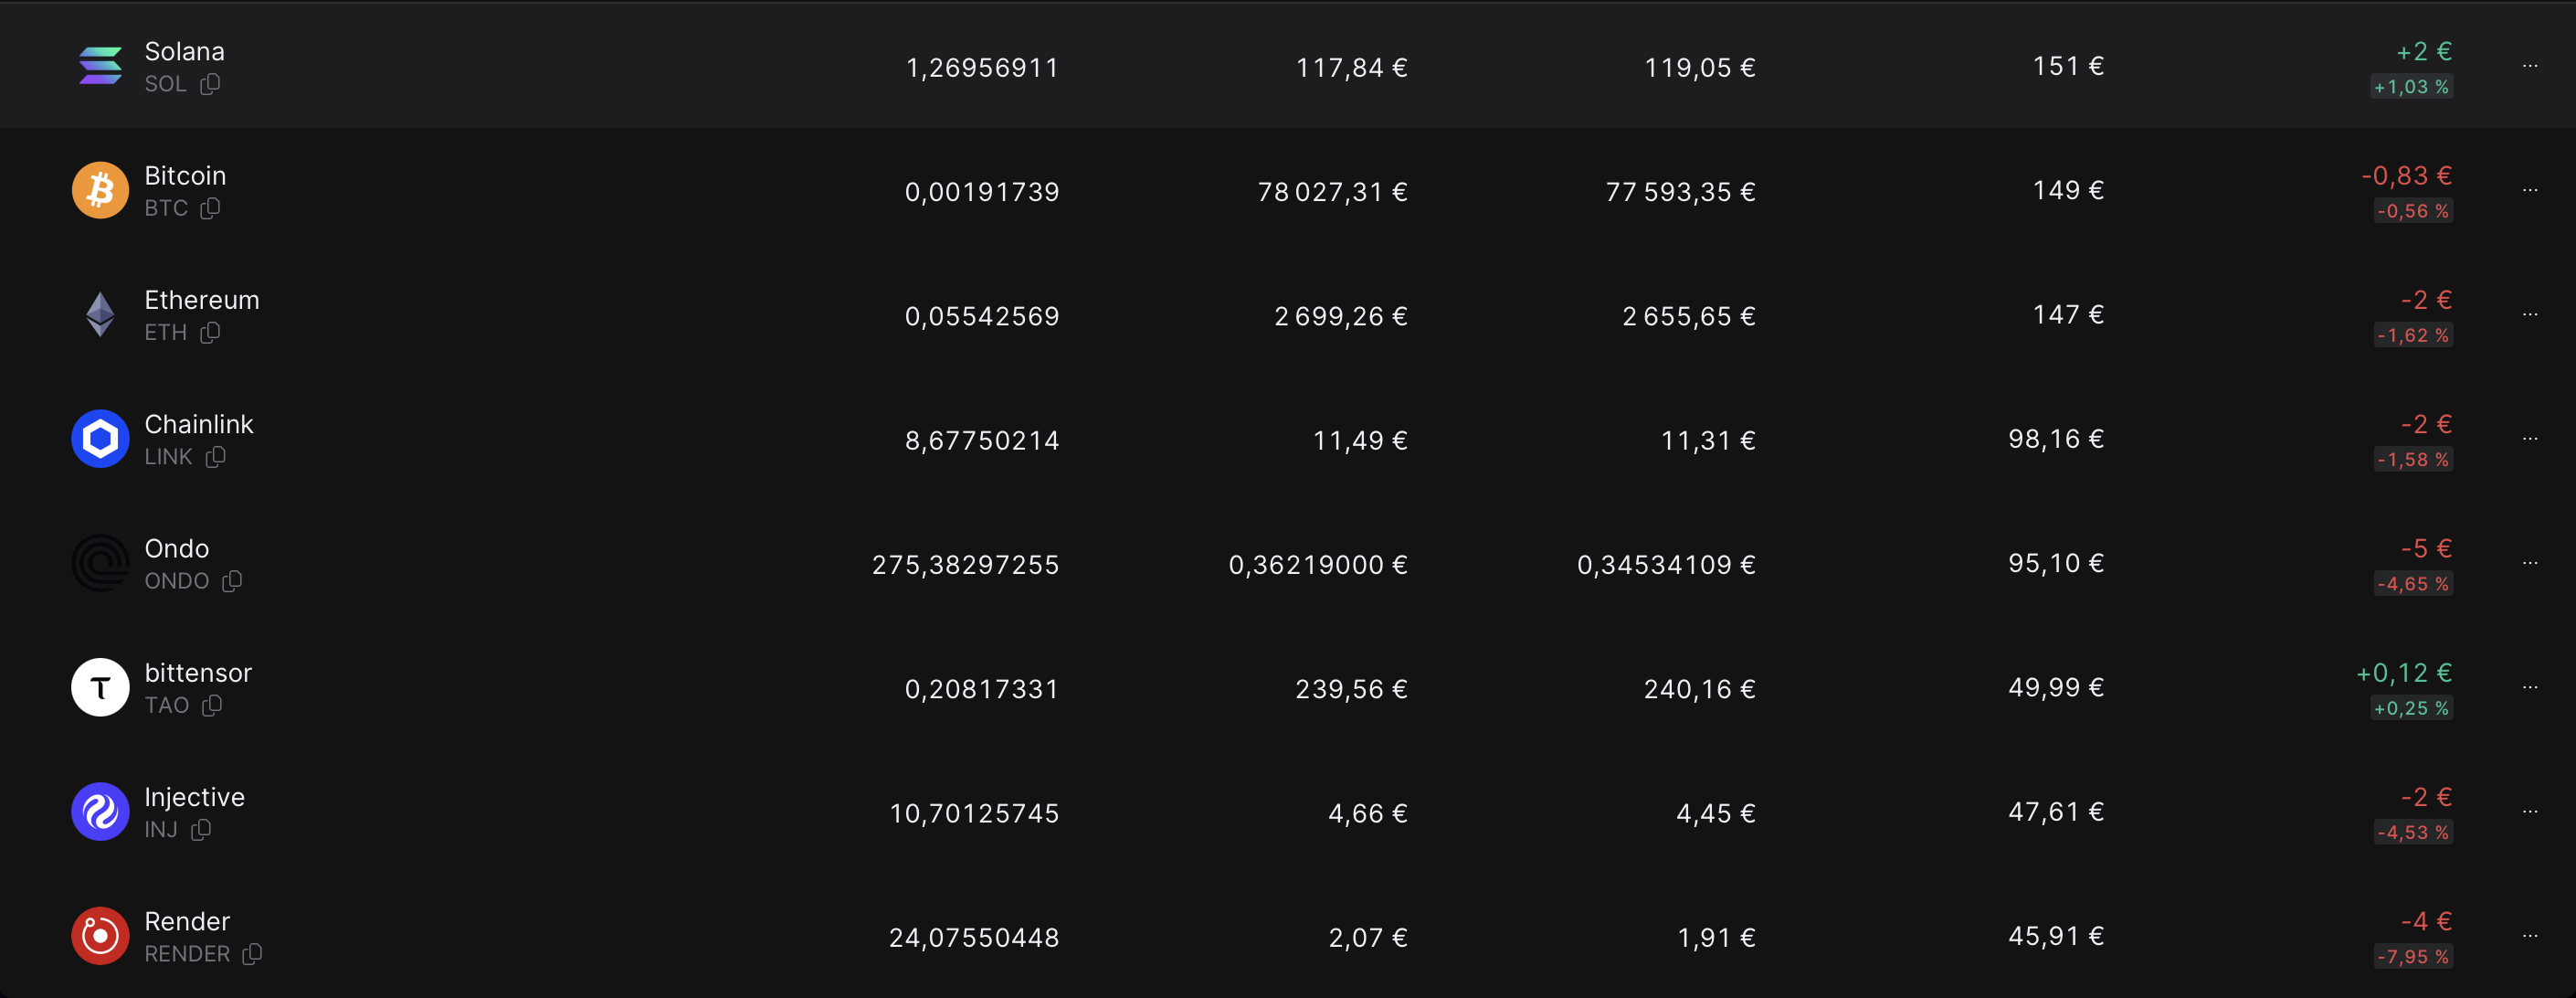Open more options for Solana row

pos(2530,66)
